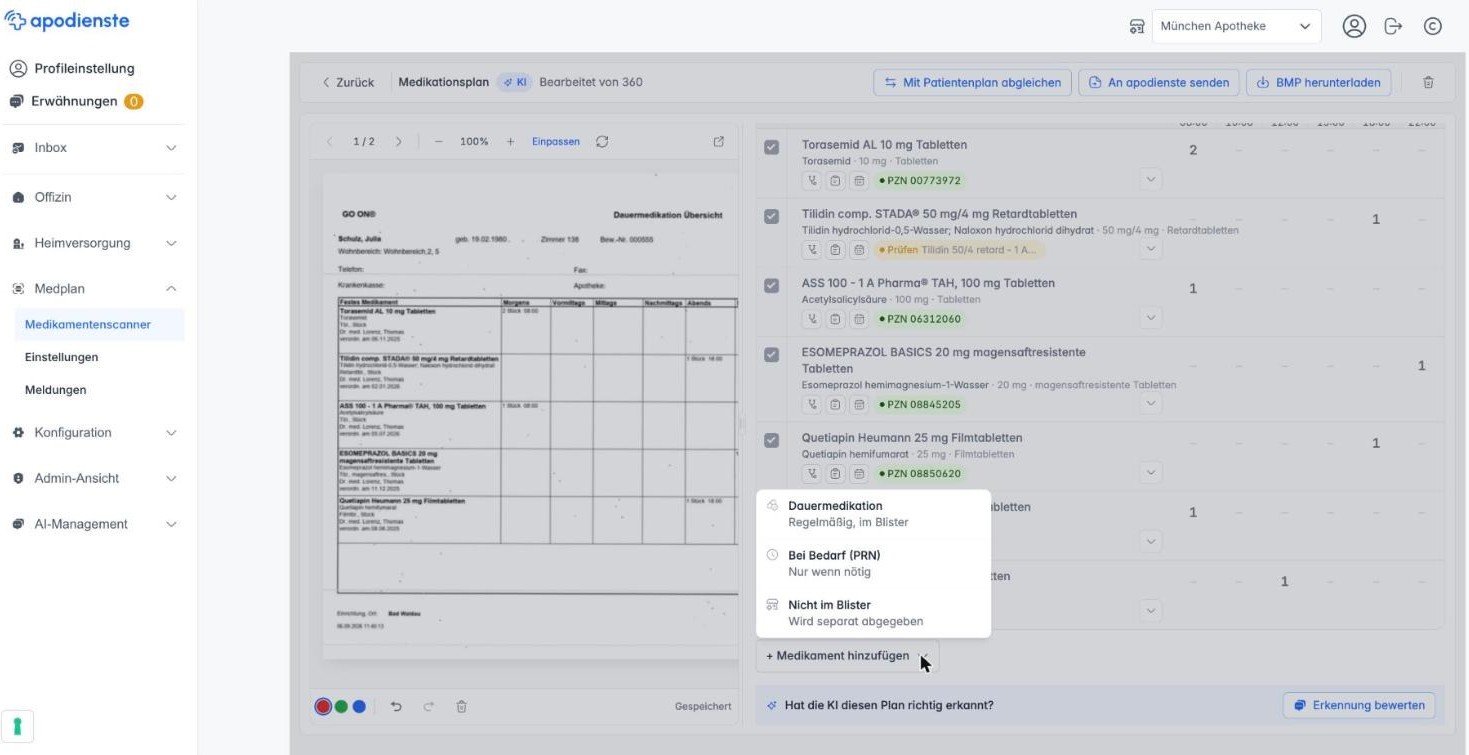This screenshot has width=1469, height=755.
Task: Rotate the scanned document with refresh icon
Action: 602,142
